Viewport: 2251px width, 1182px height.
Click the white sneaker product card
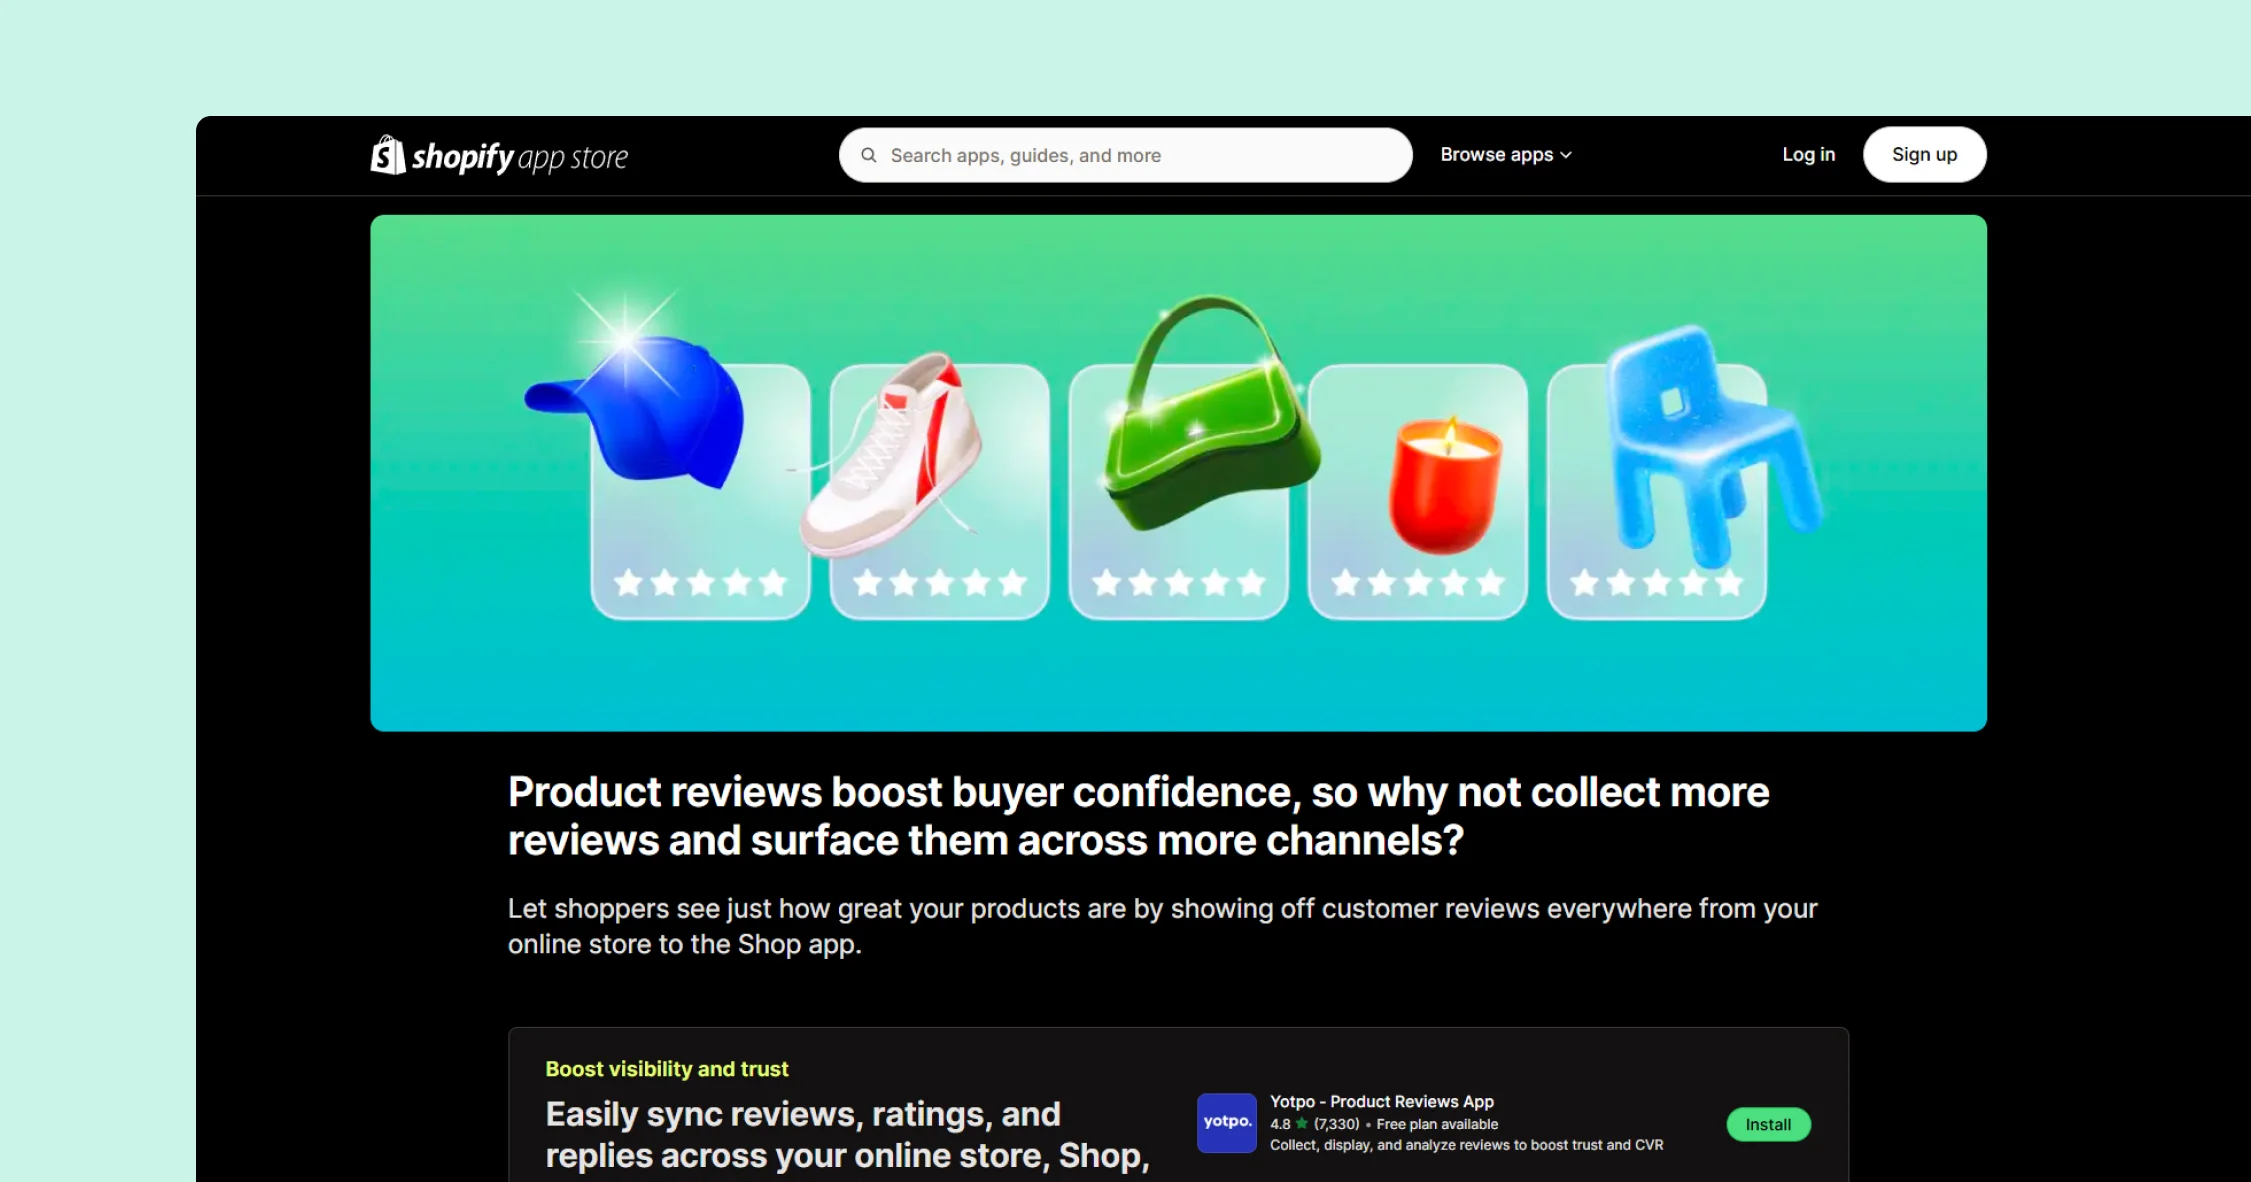938,490
